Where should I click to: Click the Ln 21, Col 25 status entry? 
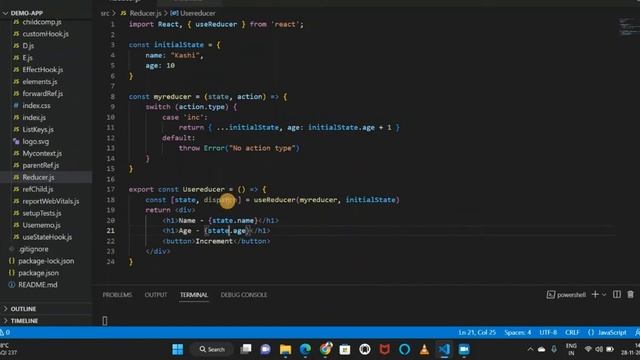477,333
